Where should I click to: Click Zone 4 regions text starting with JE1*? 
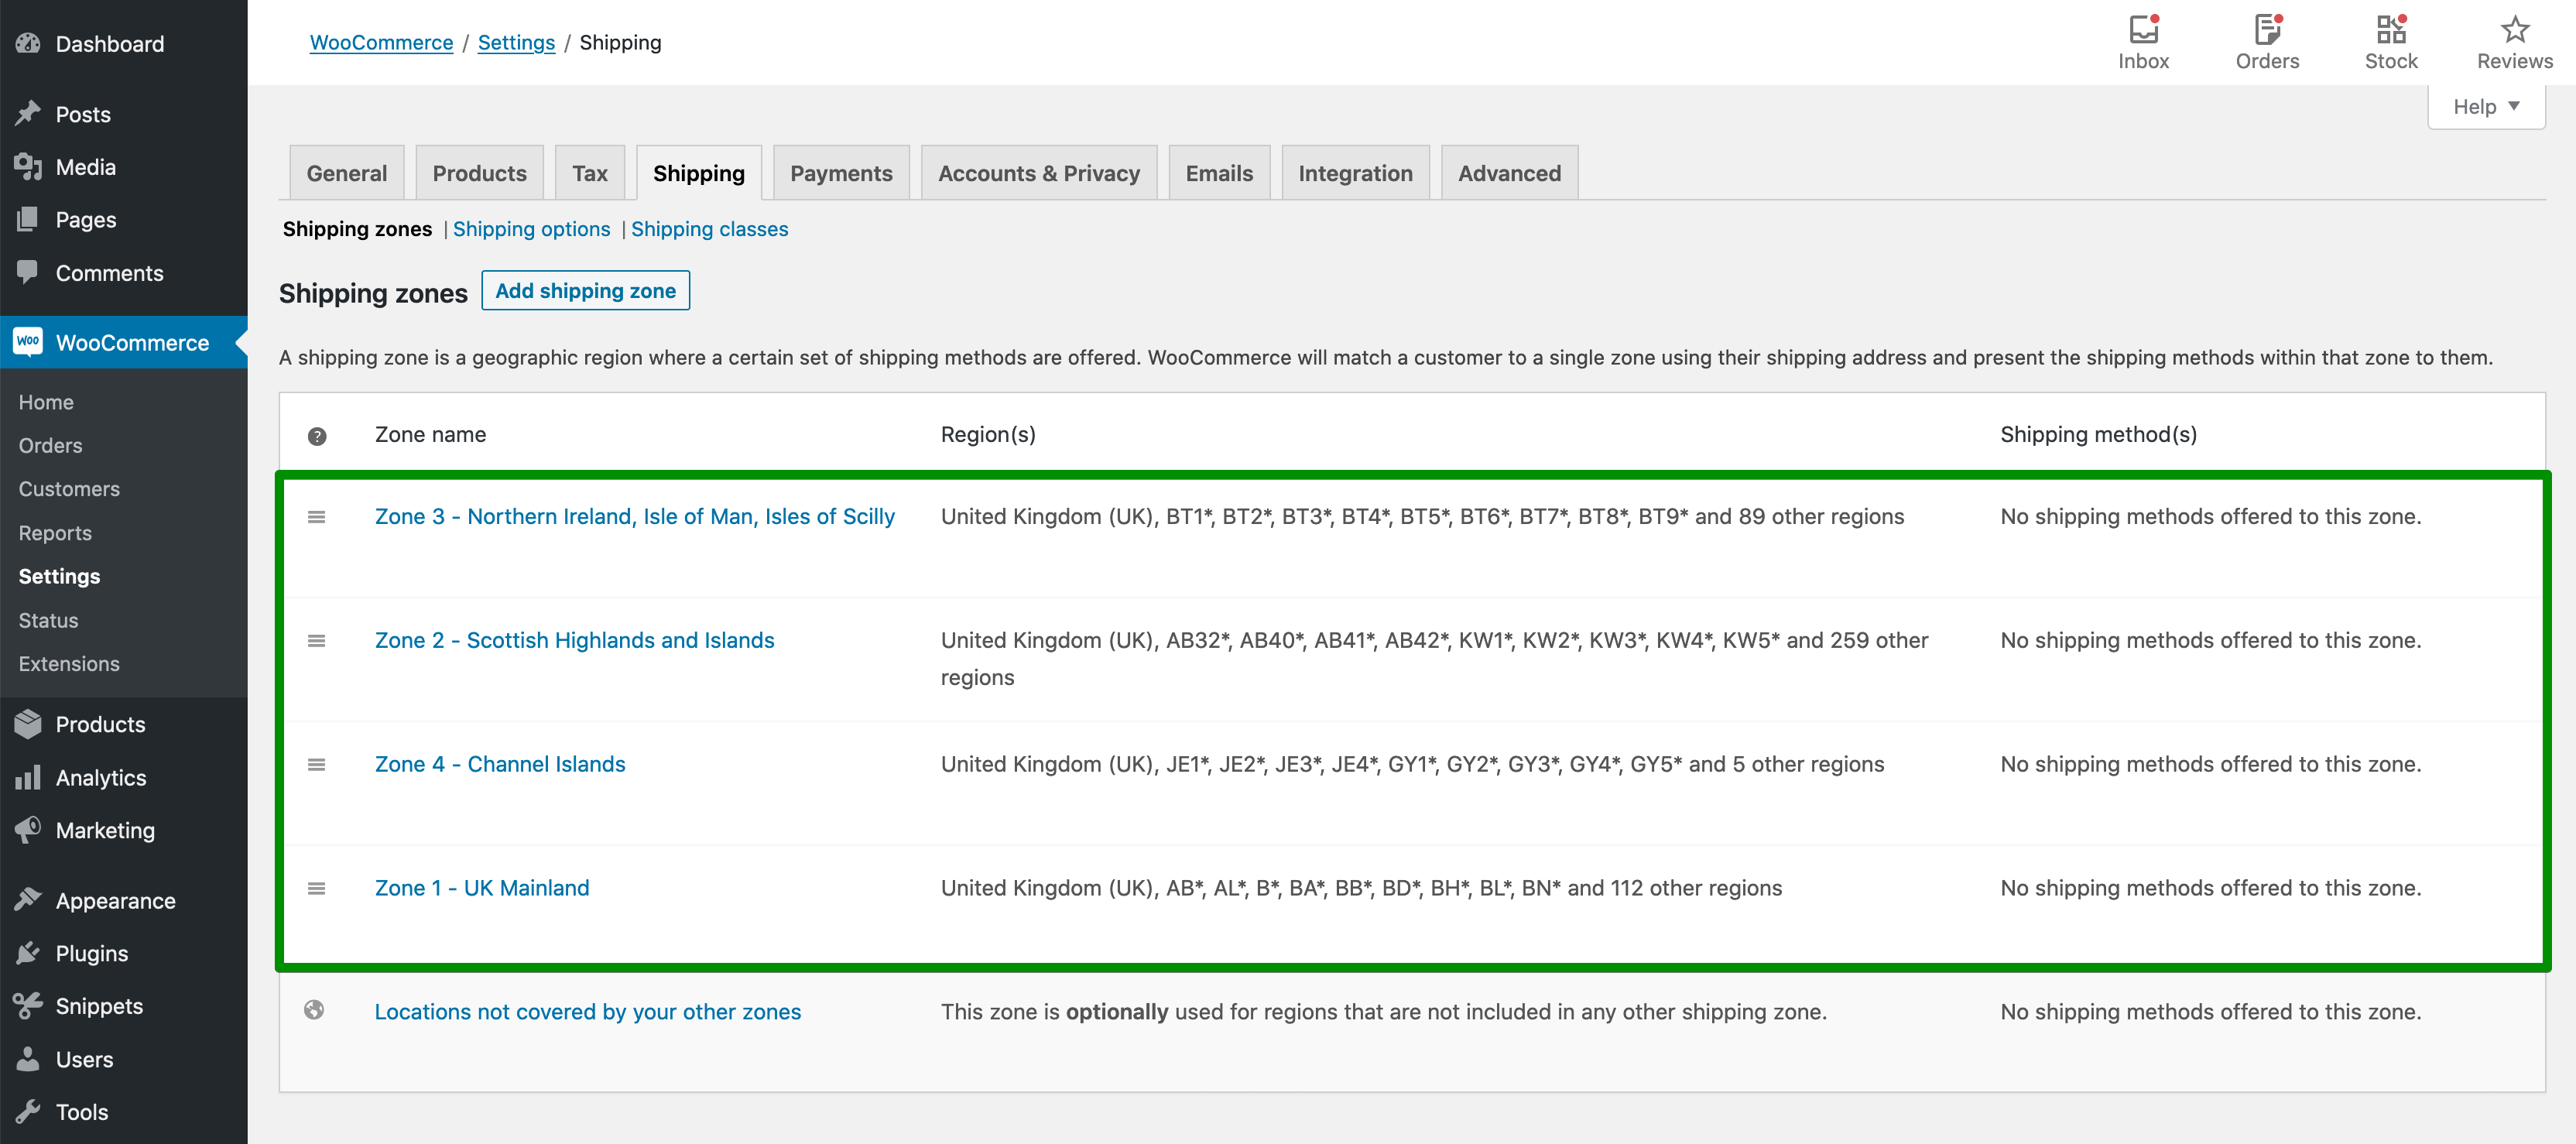[x=1412, y=764]
